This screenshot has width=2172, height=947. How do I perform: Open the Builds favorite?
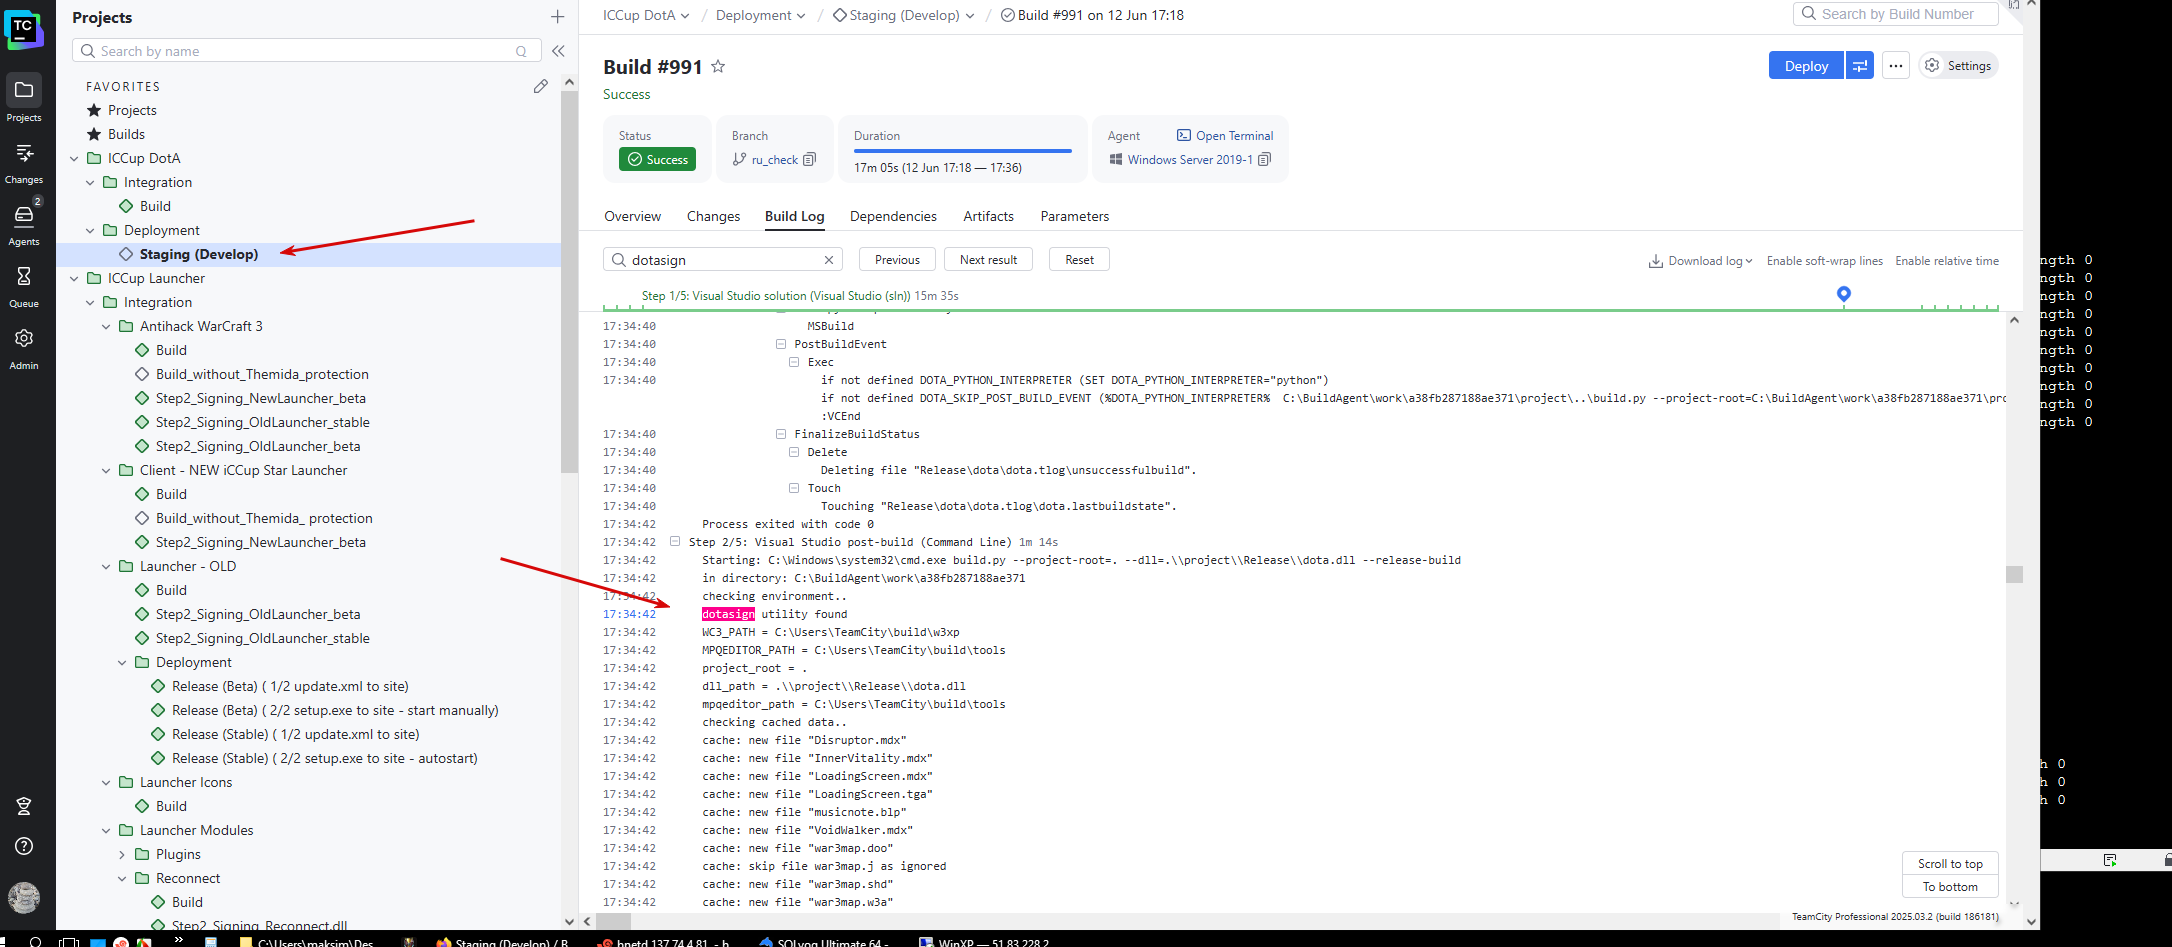tap(126, 134)
